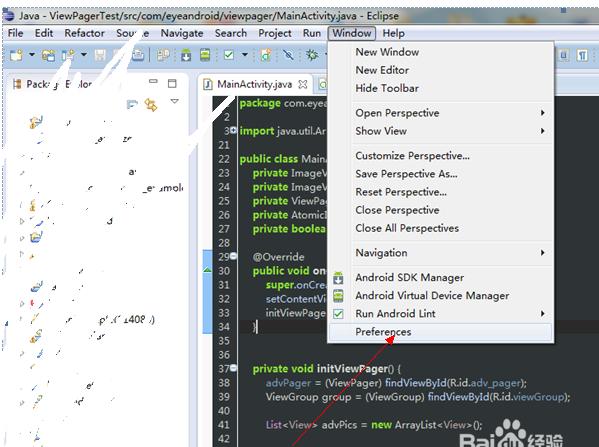Open Android Virtual Device Manager toolbar icon
Viewport: 599px width, 447px height.
(205, 55)
